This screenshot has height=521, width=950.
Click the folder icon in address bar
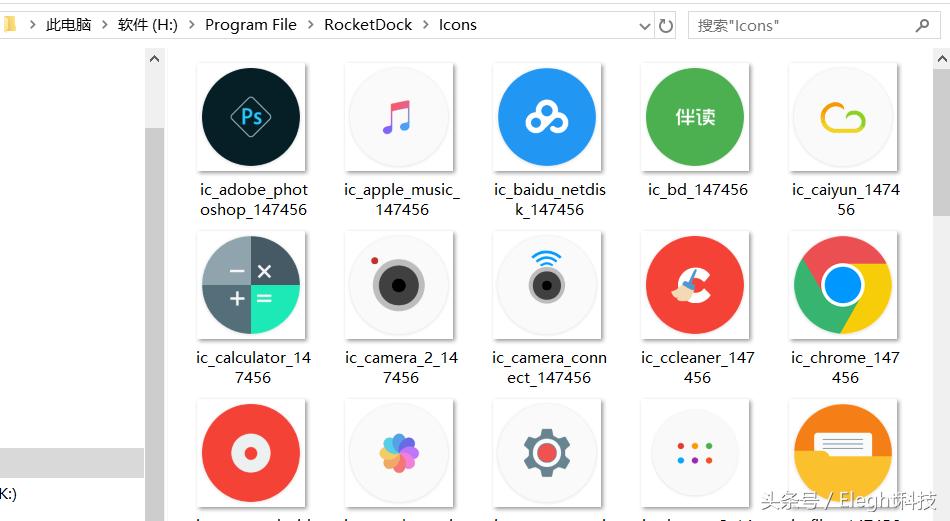10,25
